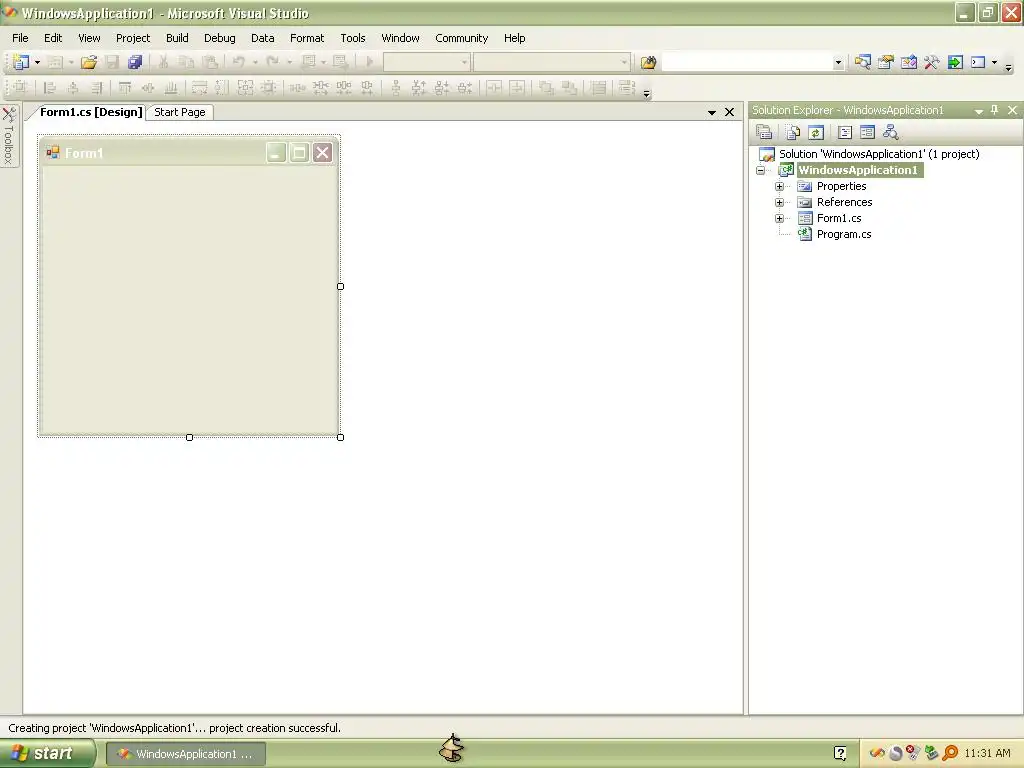Click the system tray clock
The height and width of the screenshot is (768, 1024).
987,754
